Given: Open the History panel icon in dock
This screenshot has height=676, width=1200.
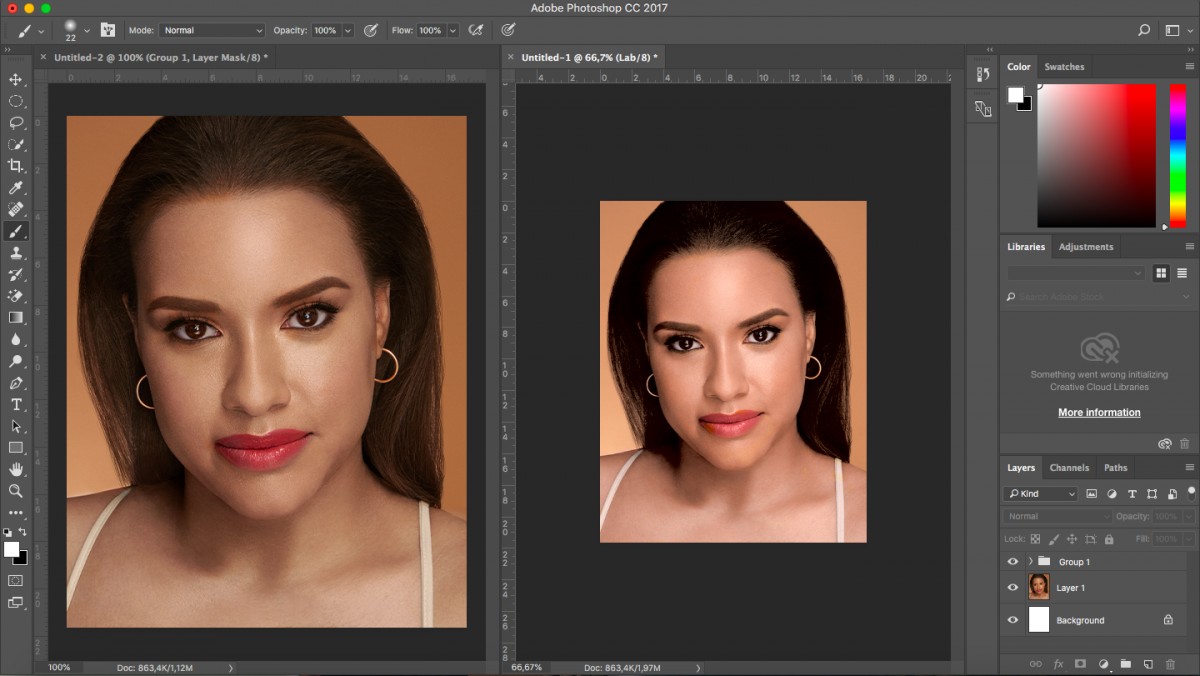Looking at the screenshot, I should [983, 75].
